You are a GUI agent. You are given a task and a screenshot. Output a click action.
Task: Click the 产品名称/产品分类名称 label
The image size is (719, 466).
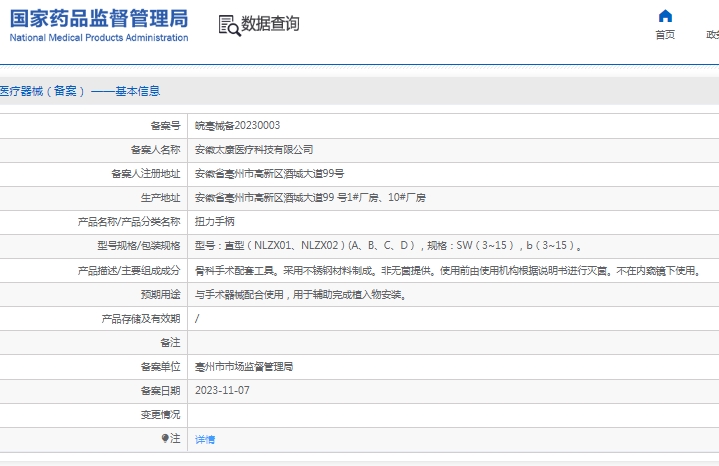129,222
